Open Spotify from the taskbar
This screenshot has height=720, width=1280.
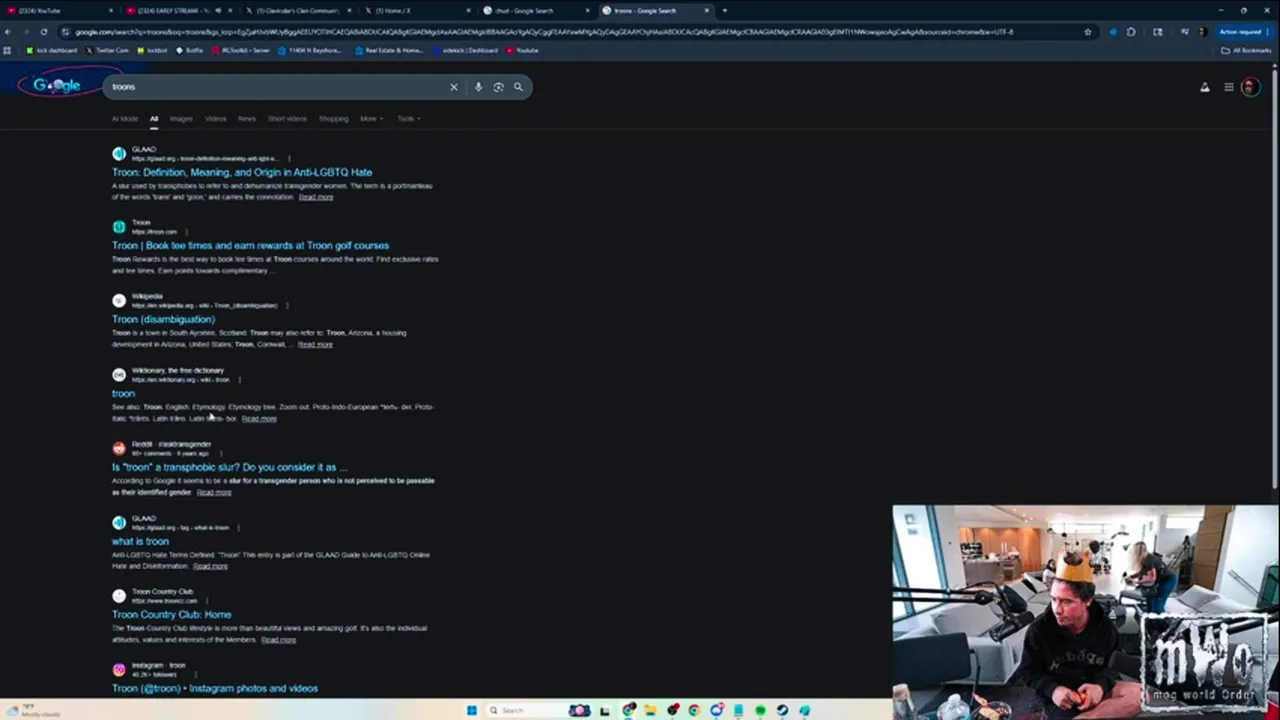[x=760, y=710]
